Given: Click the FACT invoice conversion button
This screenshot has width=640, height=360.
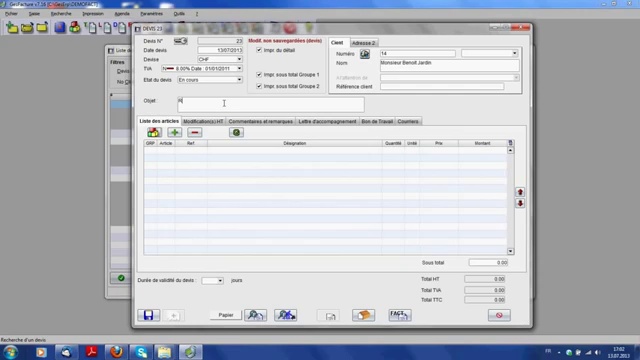Looking at the screenshot, I should pos(400,315).
